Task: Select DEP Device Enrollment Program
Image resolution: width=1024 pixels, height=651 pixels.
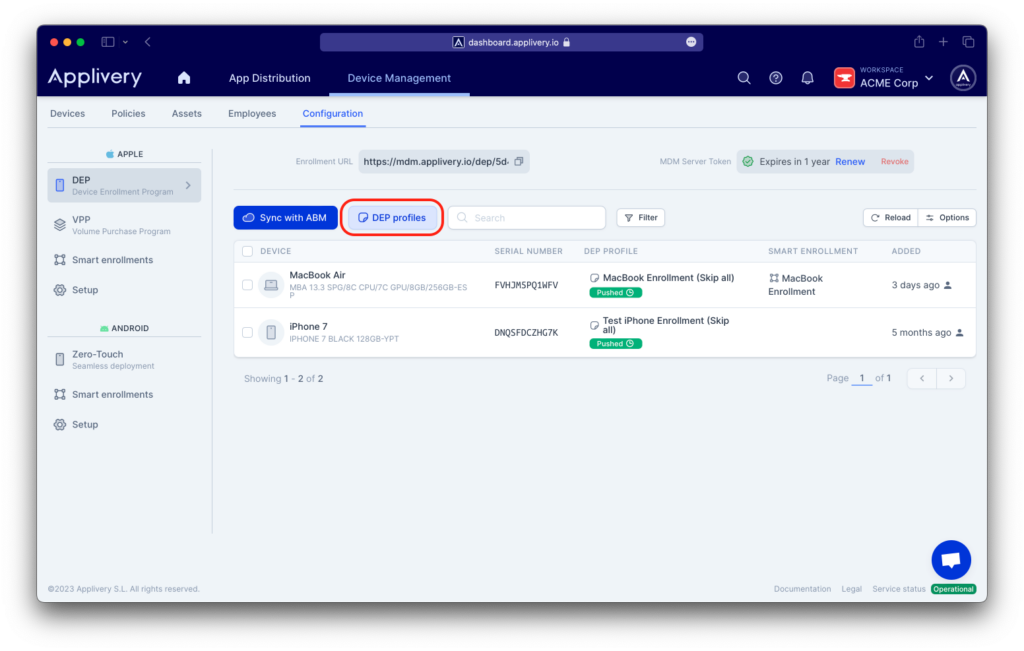Action: coord(124,185)
